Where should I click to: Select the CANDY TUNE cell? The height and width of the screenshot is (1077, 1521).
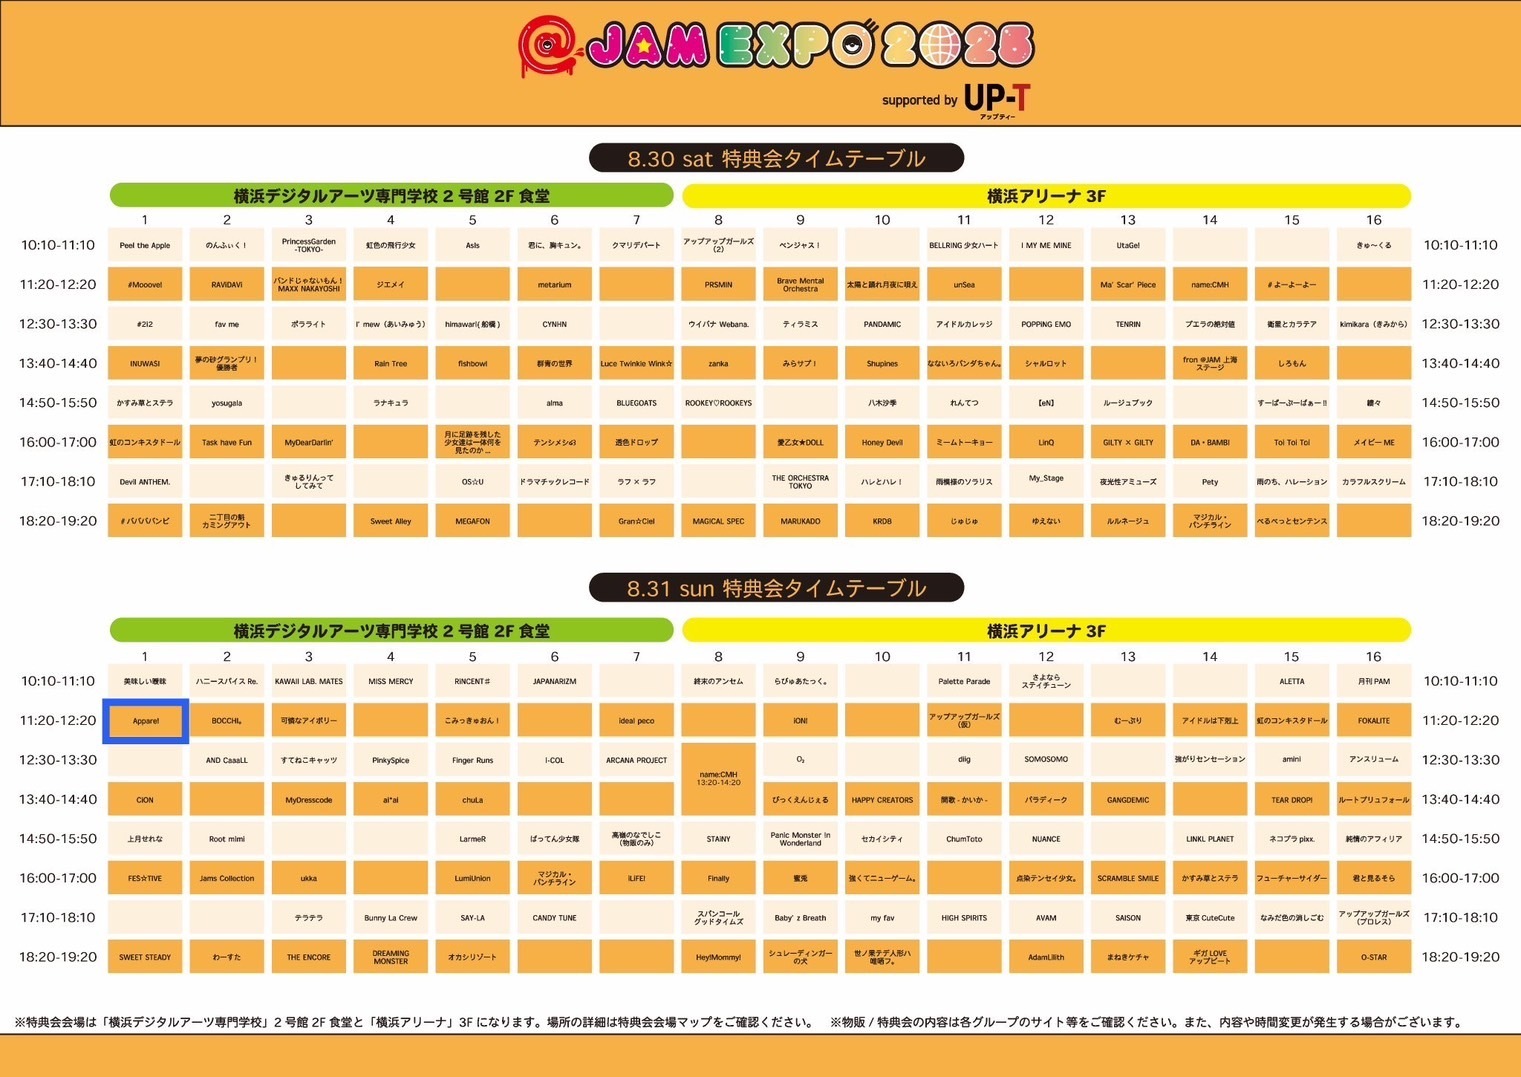555,917
